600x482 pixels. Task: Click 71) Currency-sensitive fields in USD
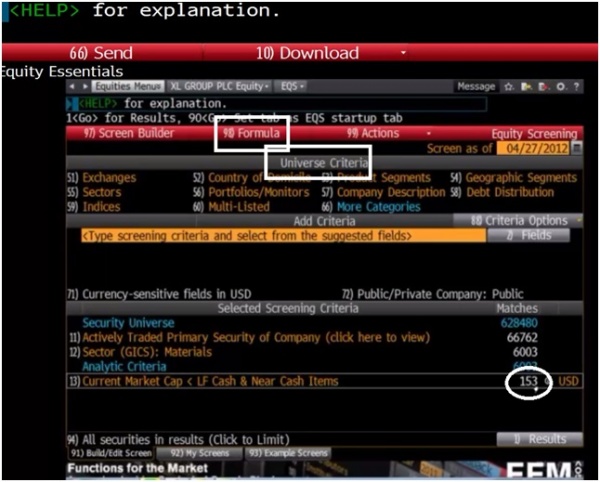coord(160,294)
